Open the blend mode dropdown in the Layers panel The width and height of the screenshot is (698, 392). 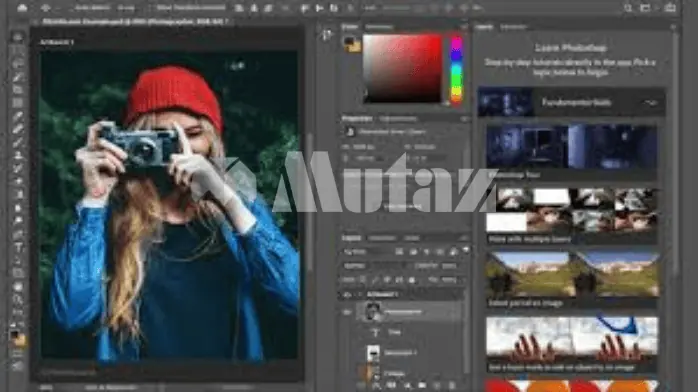point(373,266)
